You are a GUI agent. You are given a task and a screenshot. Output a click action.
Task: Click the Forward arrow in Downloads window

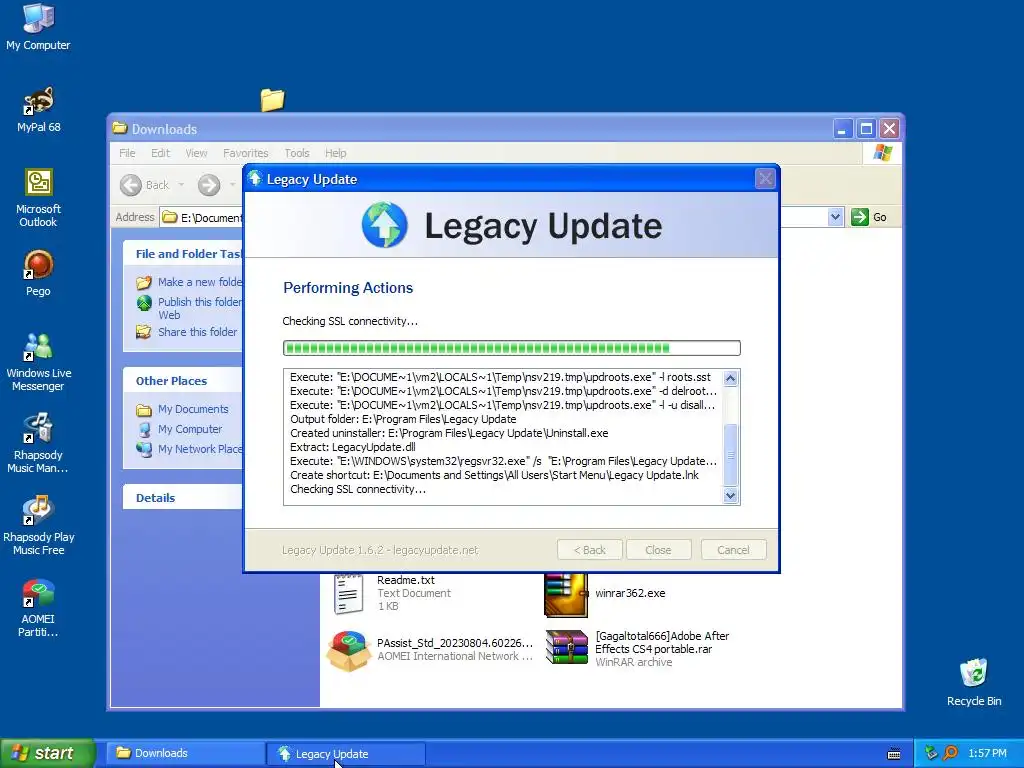point(209,185)
